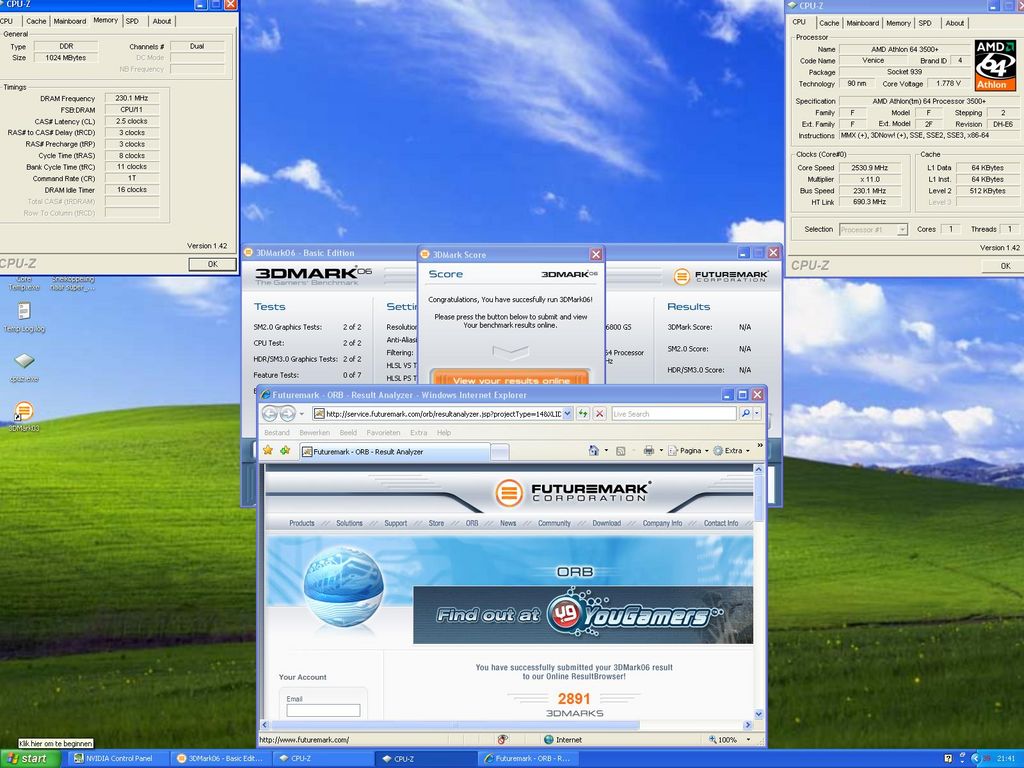Click View your results online button

(x=511, y=379)
